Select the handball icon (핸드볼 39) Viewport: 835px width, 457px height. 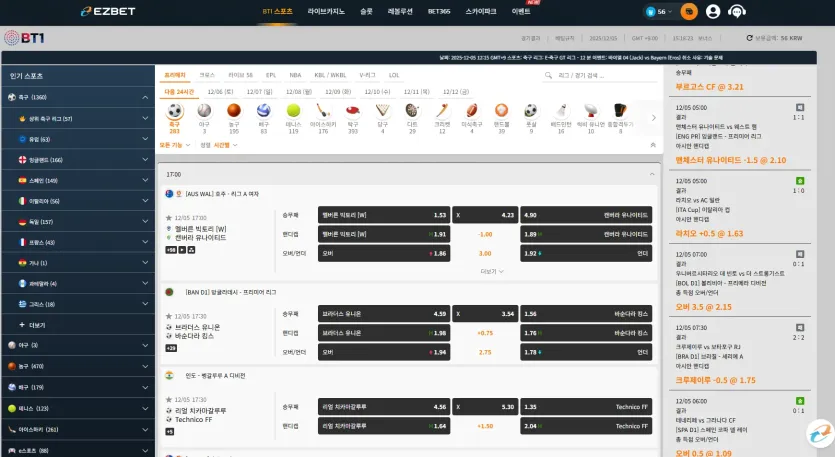(501, 111)
